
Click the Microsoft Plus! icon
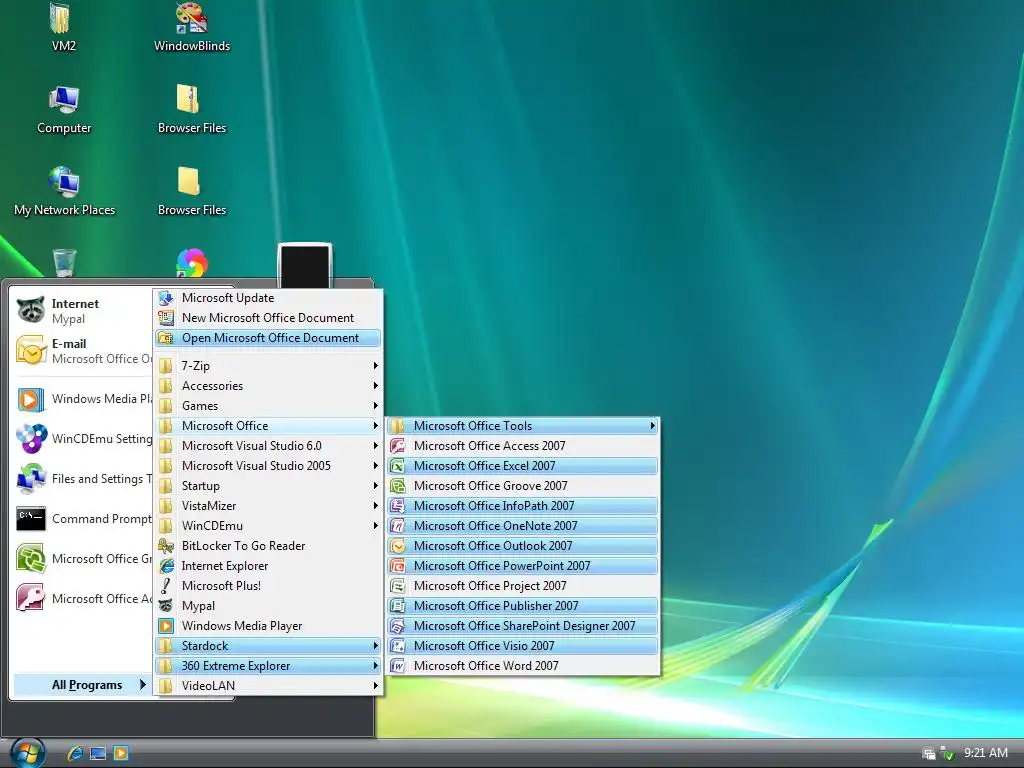pos(166,586)
